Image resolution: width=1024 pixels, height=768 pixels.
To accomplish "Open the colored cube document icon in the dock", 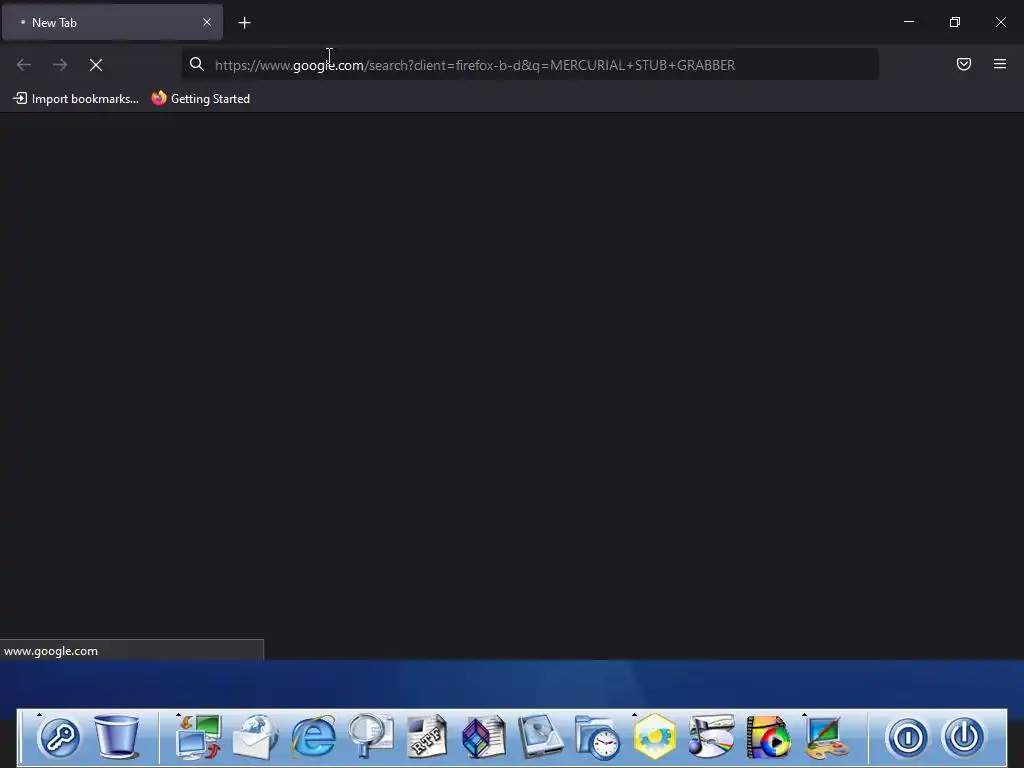I will (484, 737).
